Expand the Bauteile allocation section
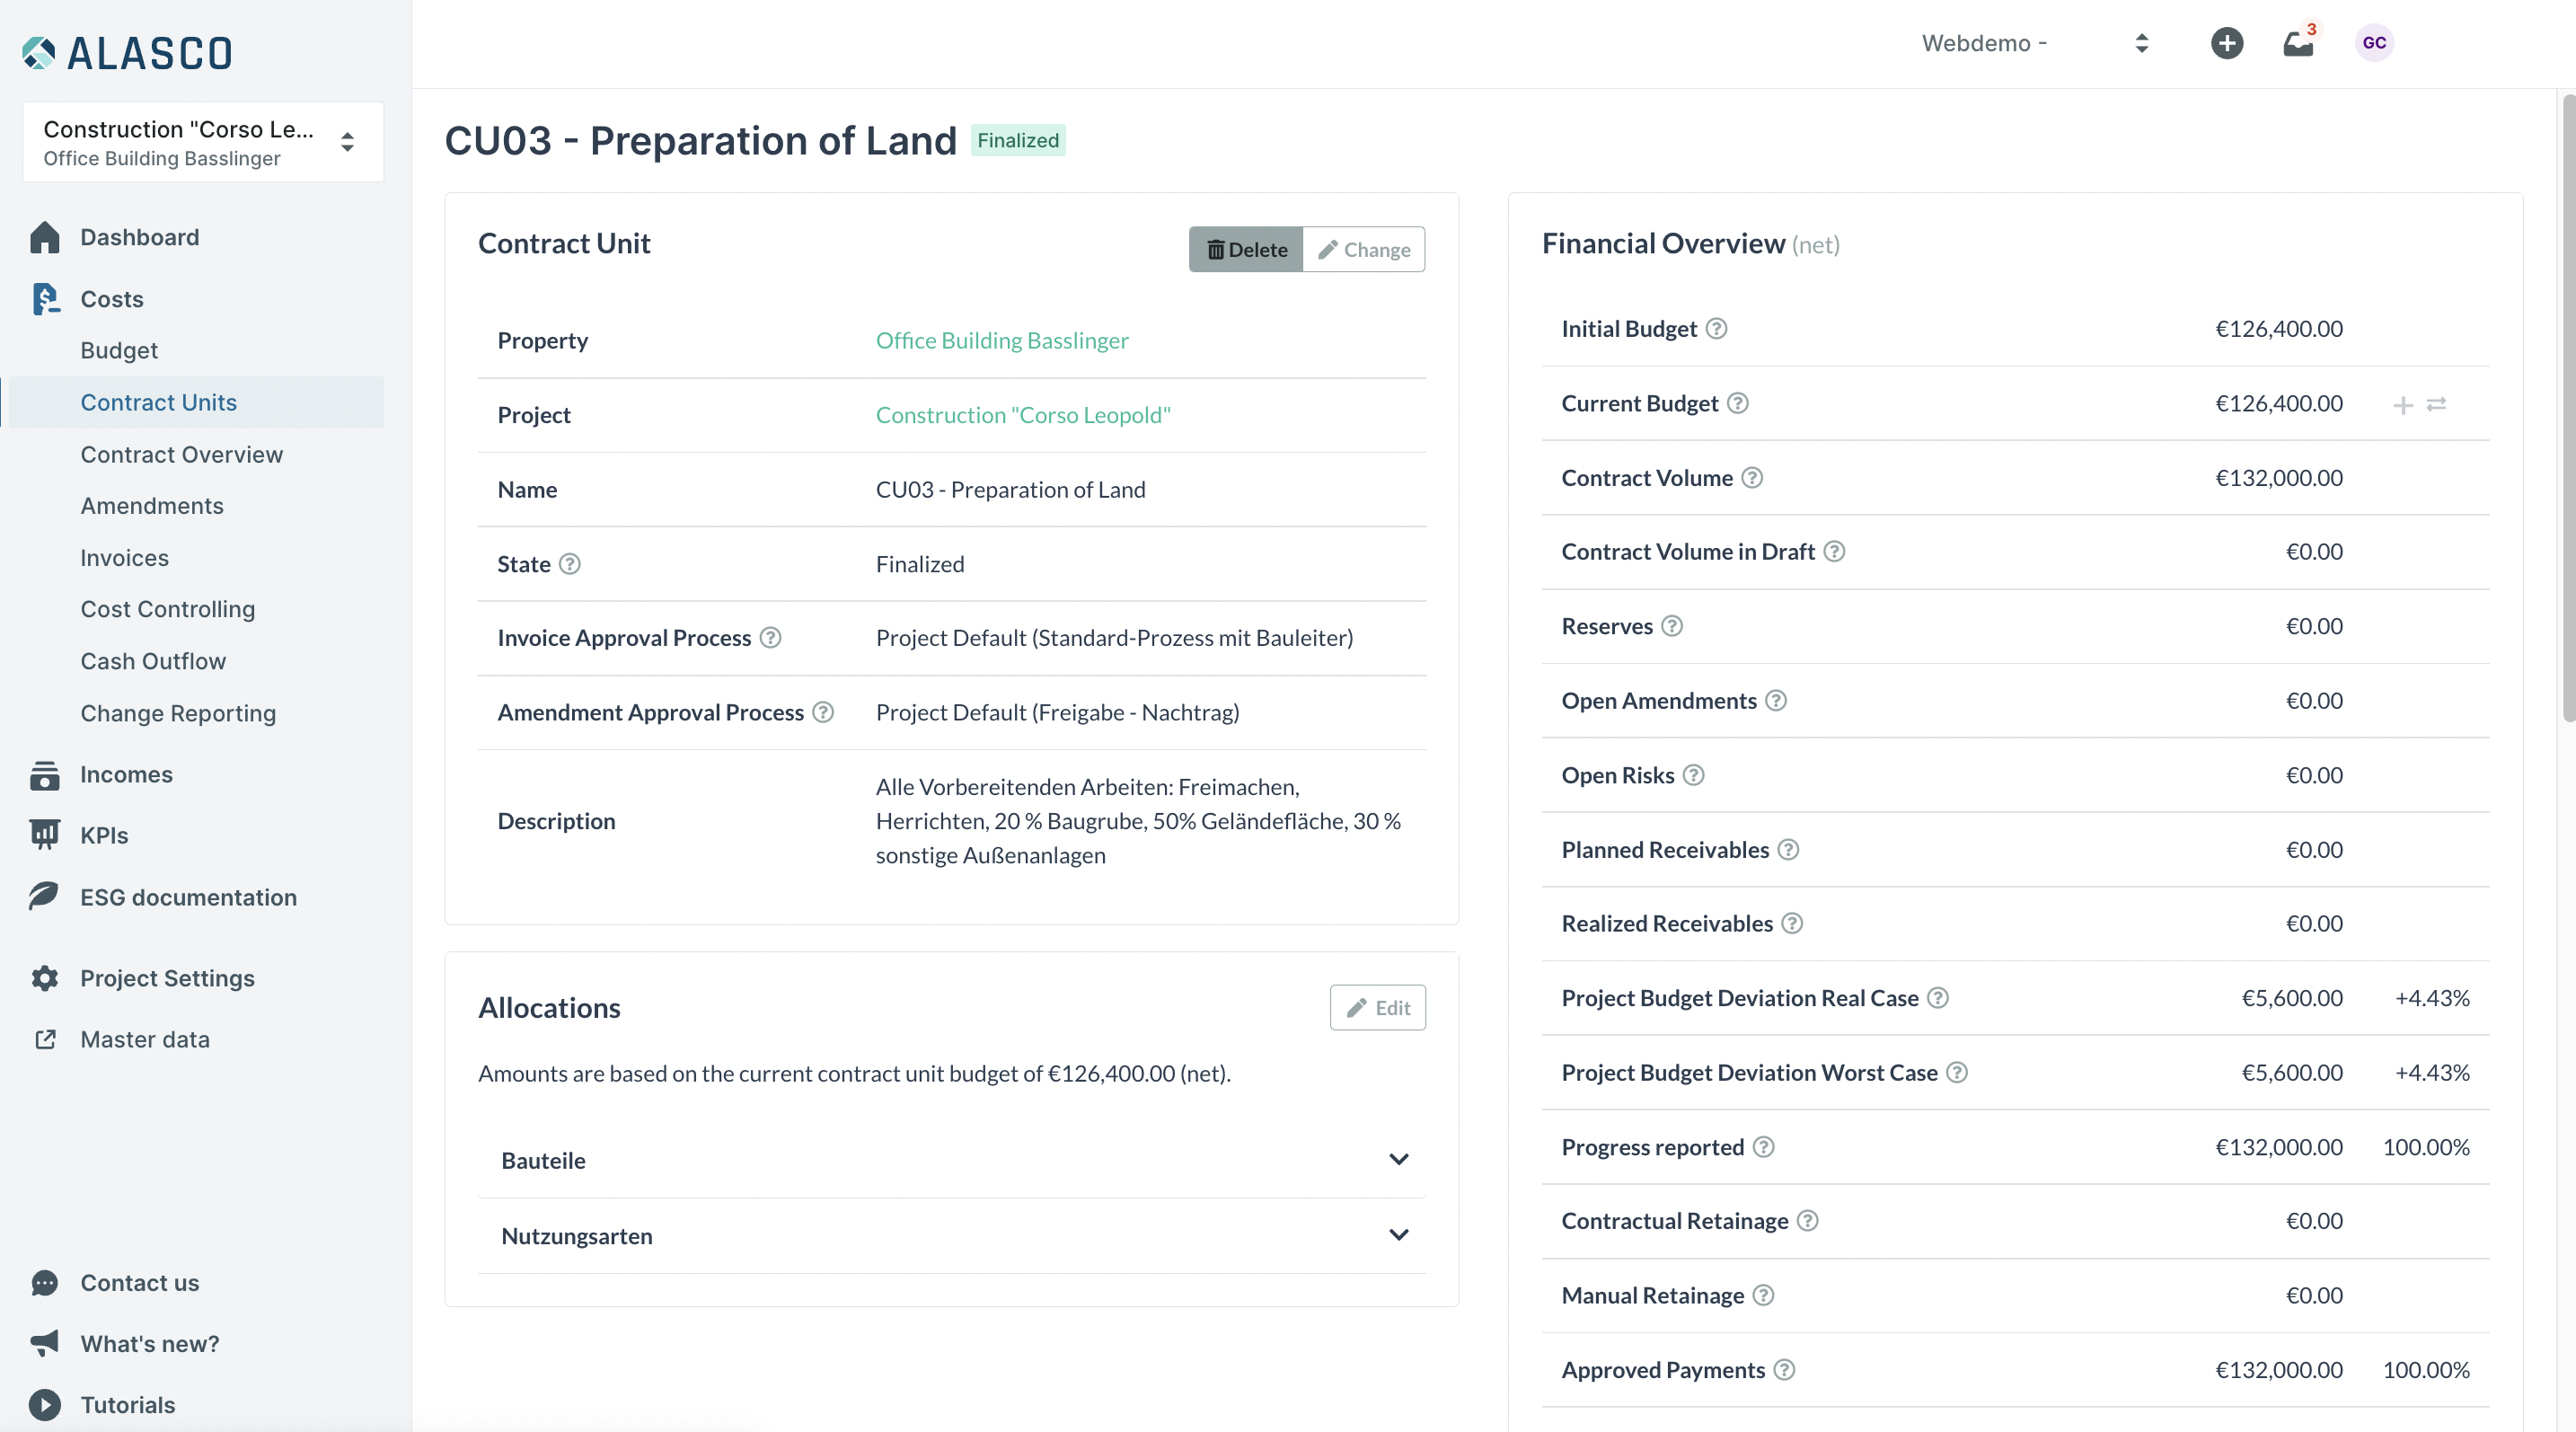2576x1432 pixels. (952, 1161)
